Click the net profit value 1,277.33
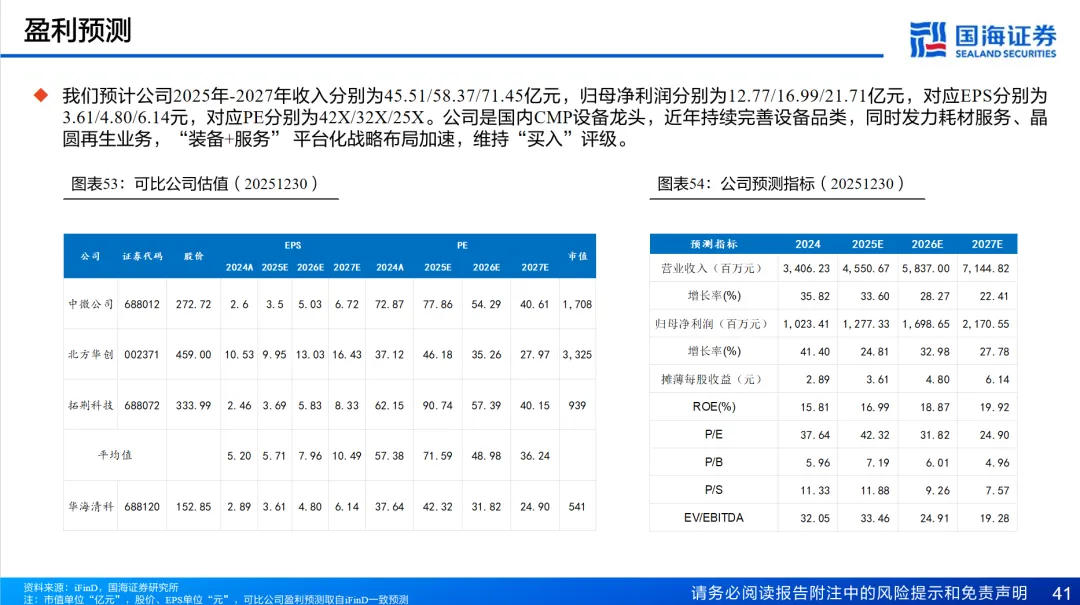Viewport: 1080px width, 605px height. point(866,323)
